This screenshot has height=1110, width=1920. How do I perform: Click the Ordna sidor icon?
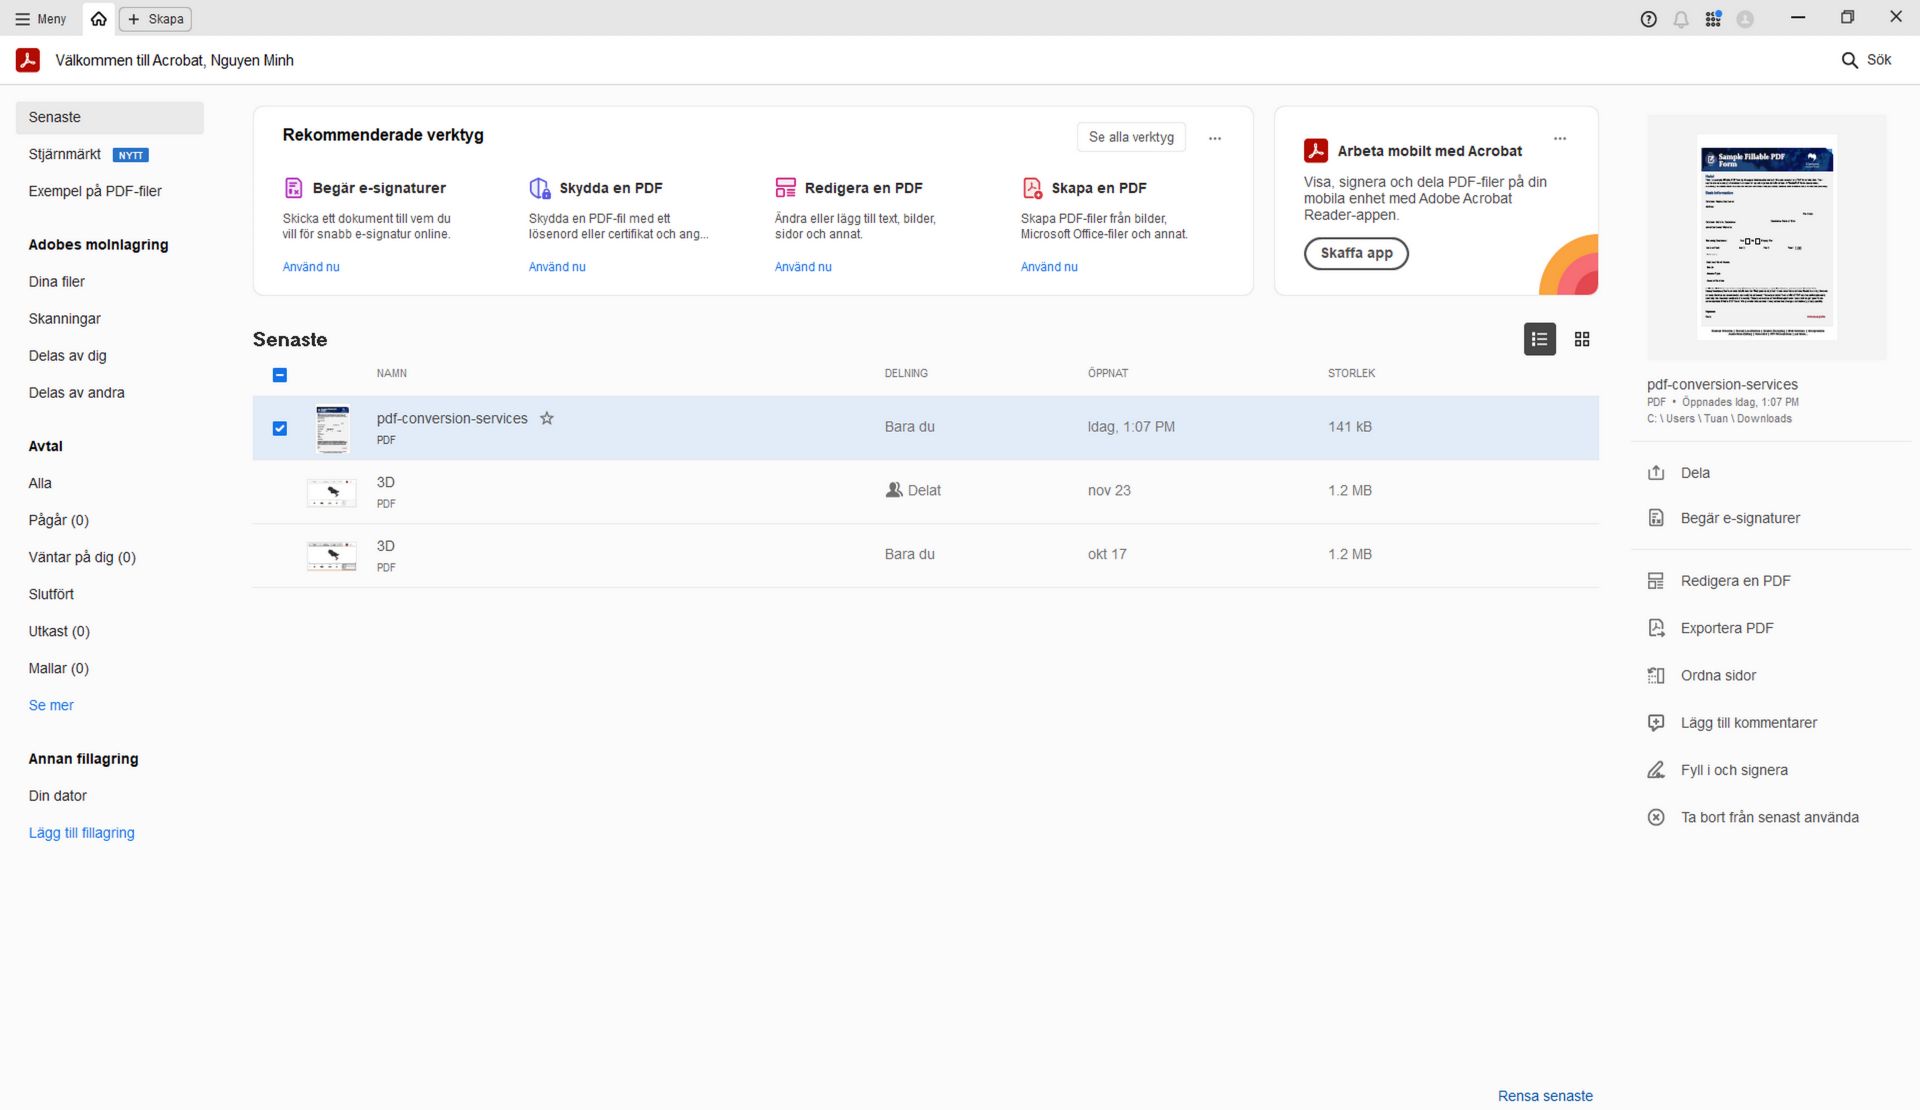point(1656,676)
